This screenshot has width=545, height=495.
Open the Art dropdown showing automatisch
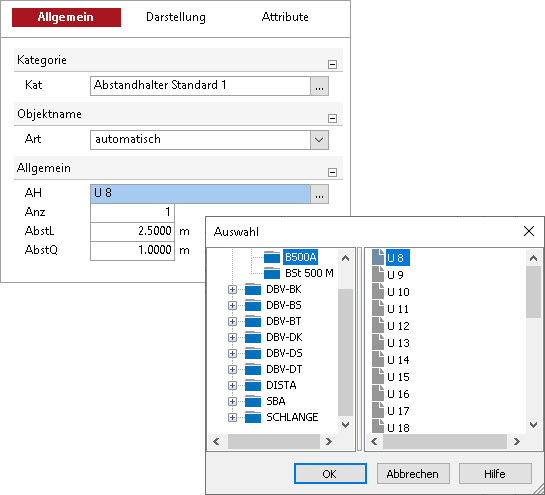(319, 140)
